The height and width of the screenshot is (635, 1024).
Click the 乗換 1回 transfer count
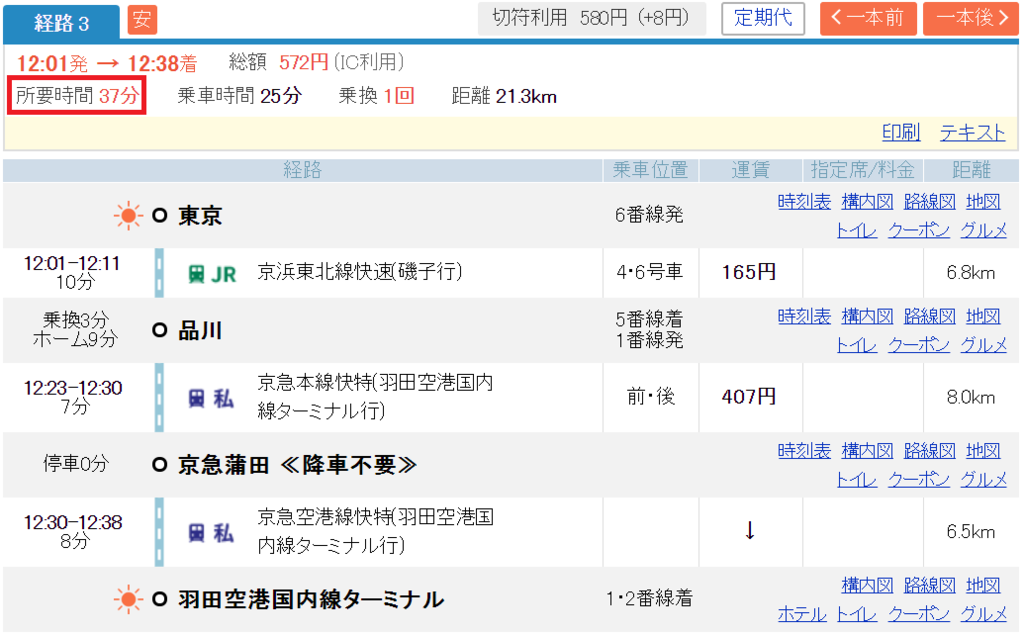(376, 96)
